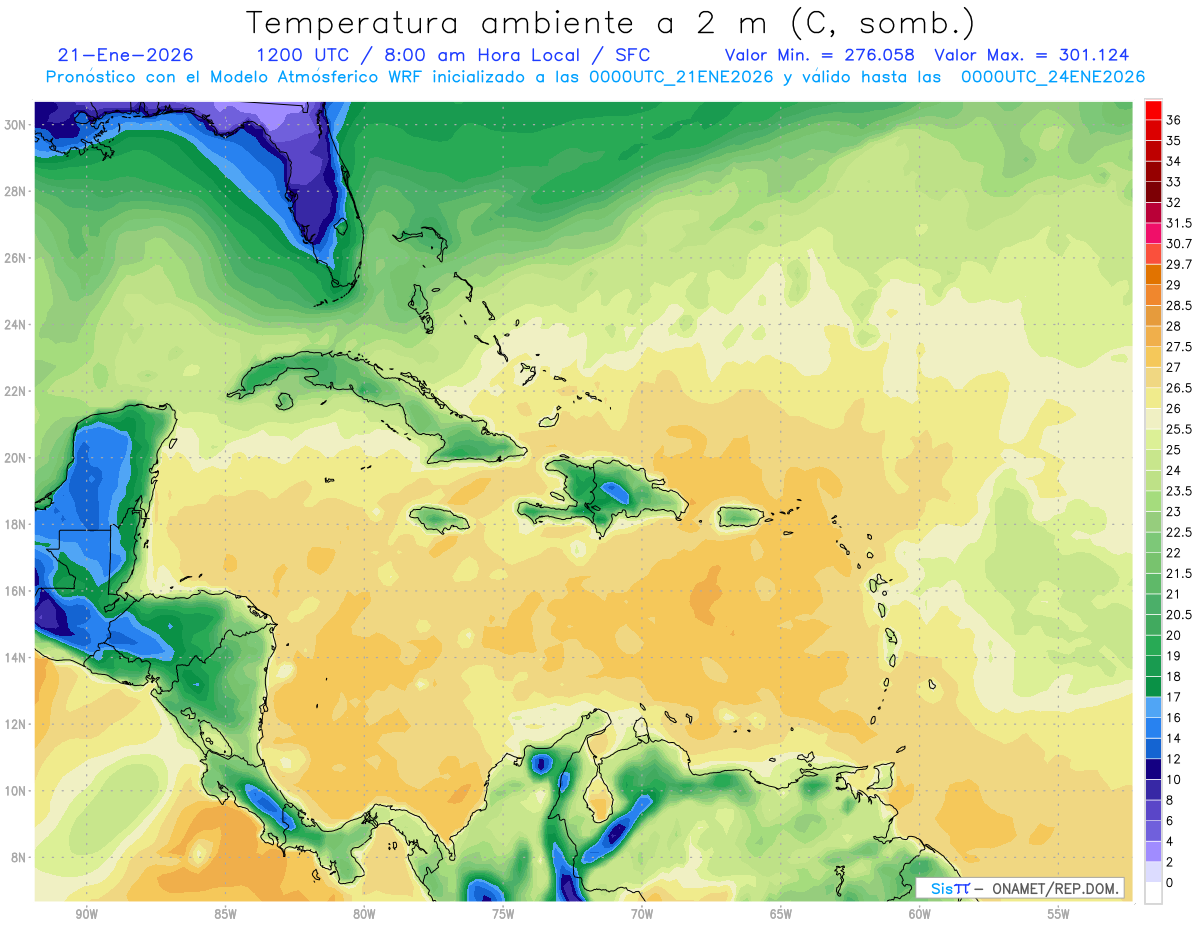
Task: Click the legend value 20.5
Action: coord(1179,615)
